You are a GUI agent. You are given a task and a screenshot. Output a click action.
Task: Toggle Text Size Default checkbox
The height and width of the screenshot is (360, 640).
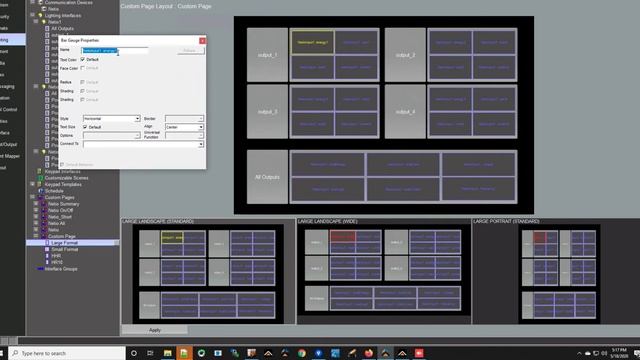[85, 127]
